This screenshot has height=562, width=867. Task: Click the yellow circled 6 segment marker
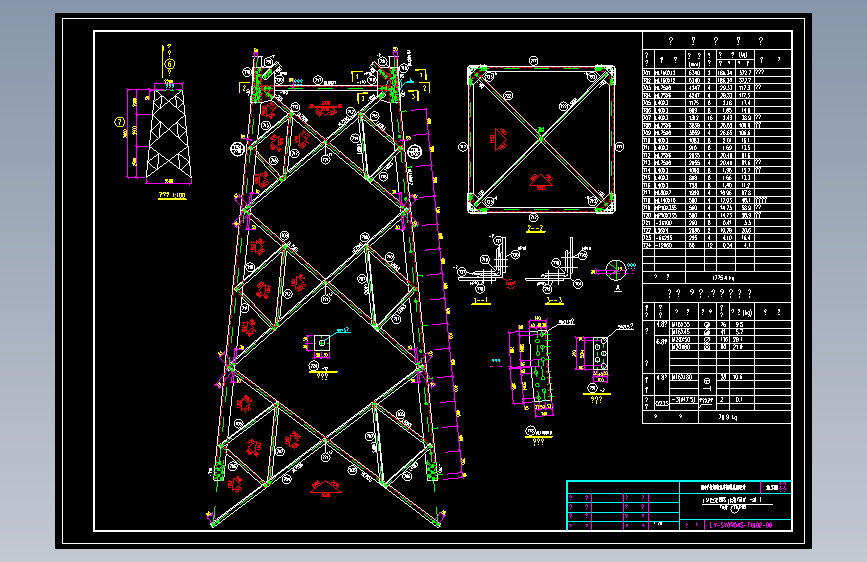pyautogui.click(x=169, y=64)
